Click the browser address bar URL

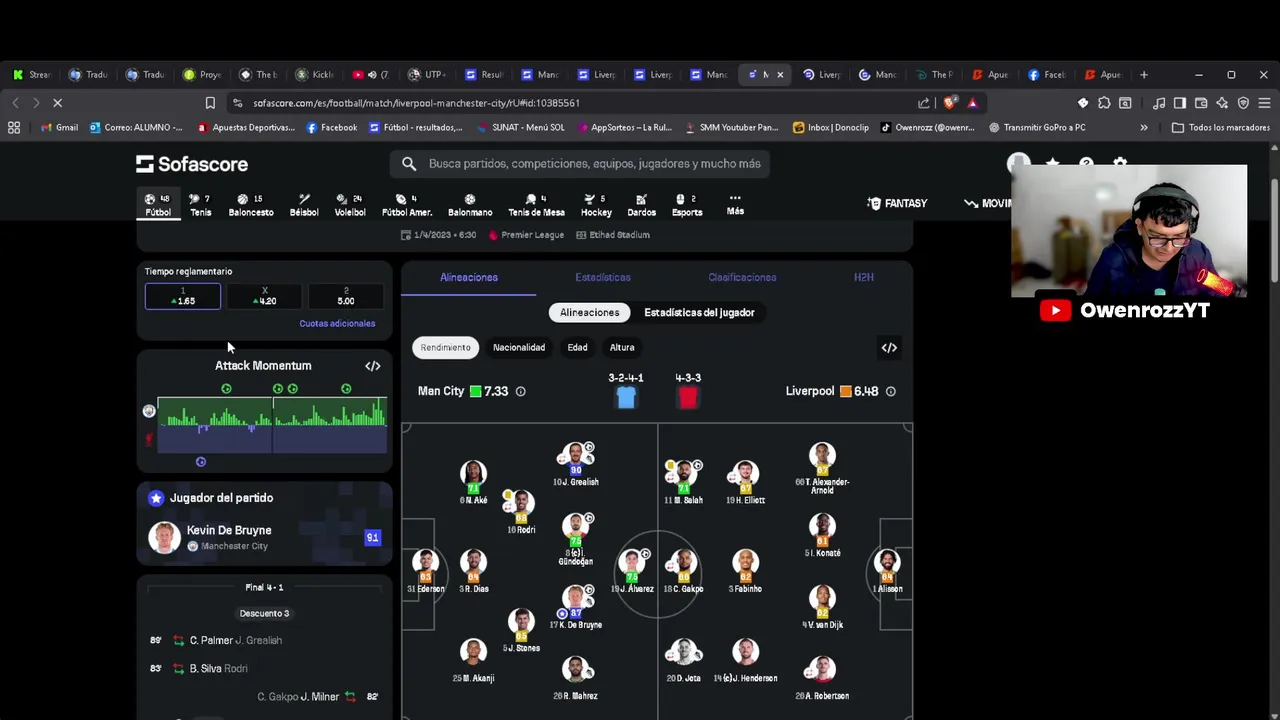(416, 103)
